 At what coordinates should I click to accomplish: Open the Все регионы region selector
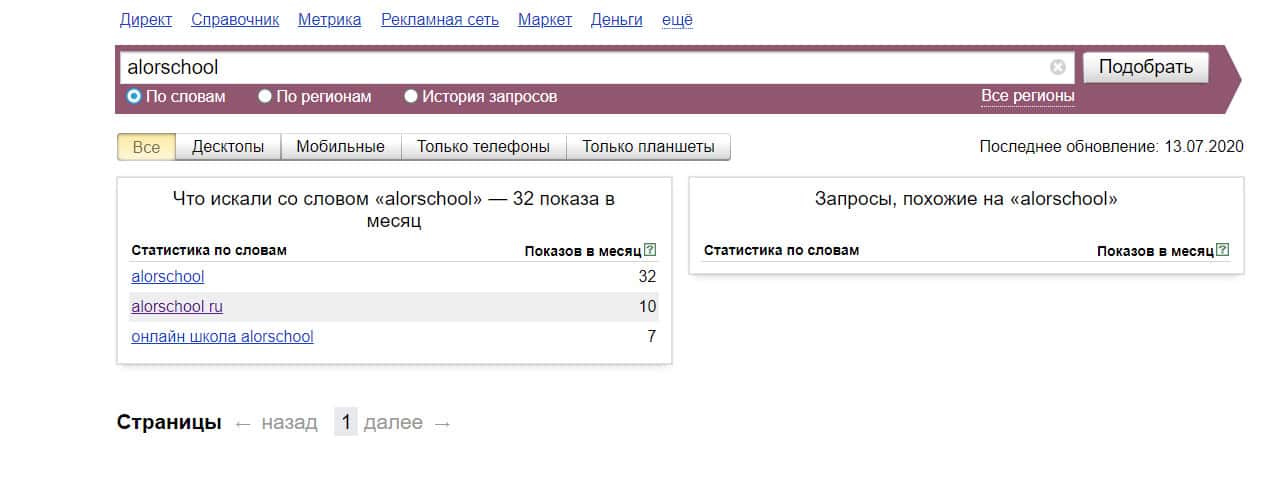click(x=1028, y=96)
